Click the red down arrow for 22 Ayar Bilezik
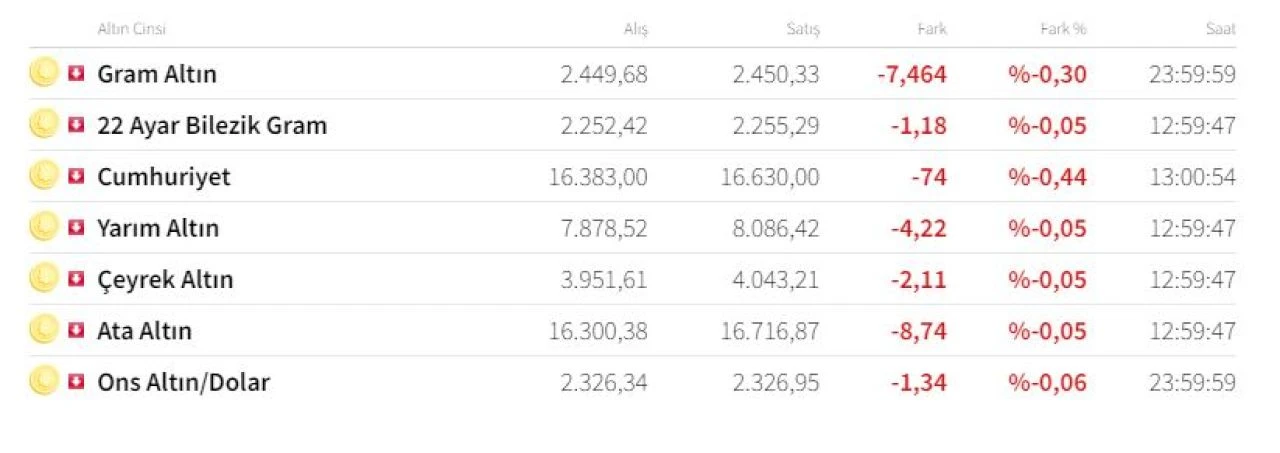Viewport: 1280px width, 453px height. (x=76, y=125)
